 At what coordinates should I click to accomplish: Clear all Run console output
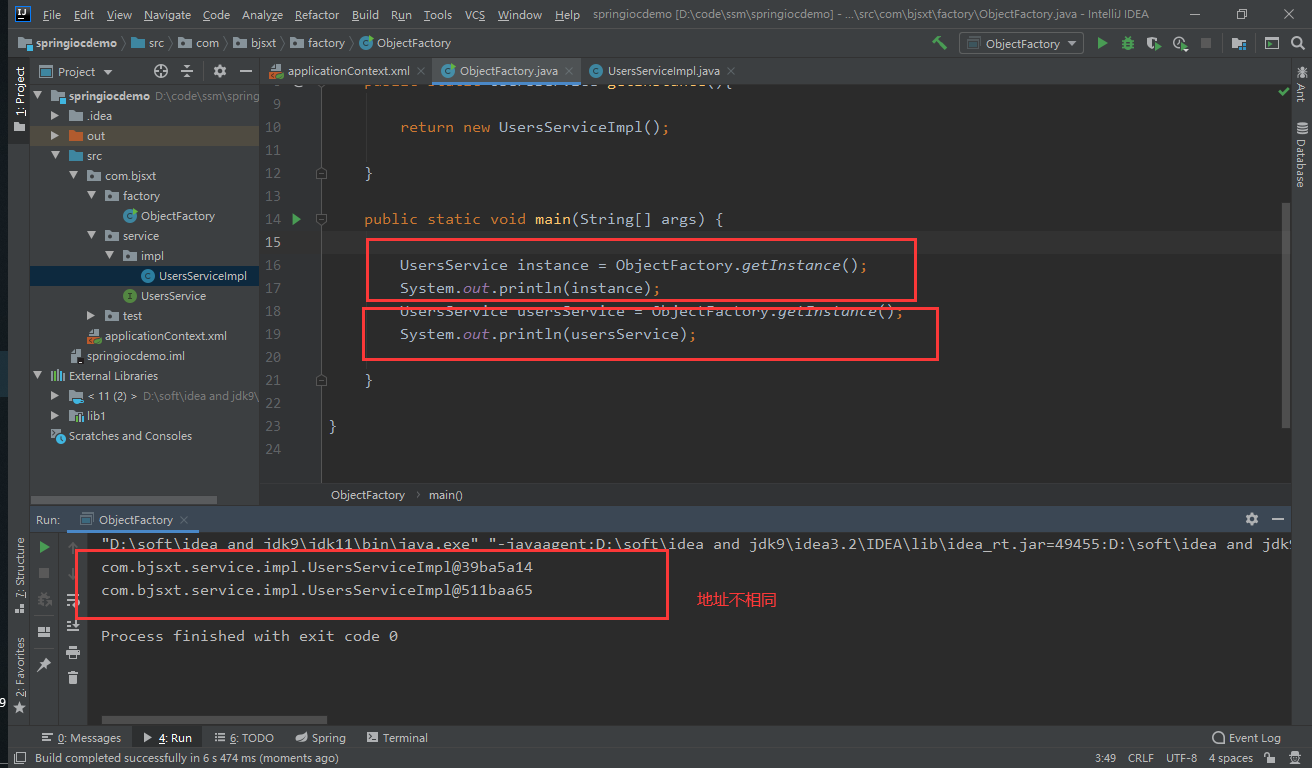[x=73, y=677]
